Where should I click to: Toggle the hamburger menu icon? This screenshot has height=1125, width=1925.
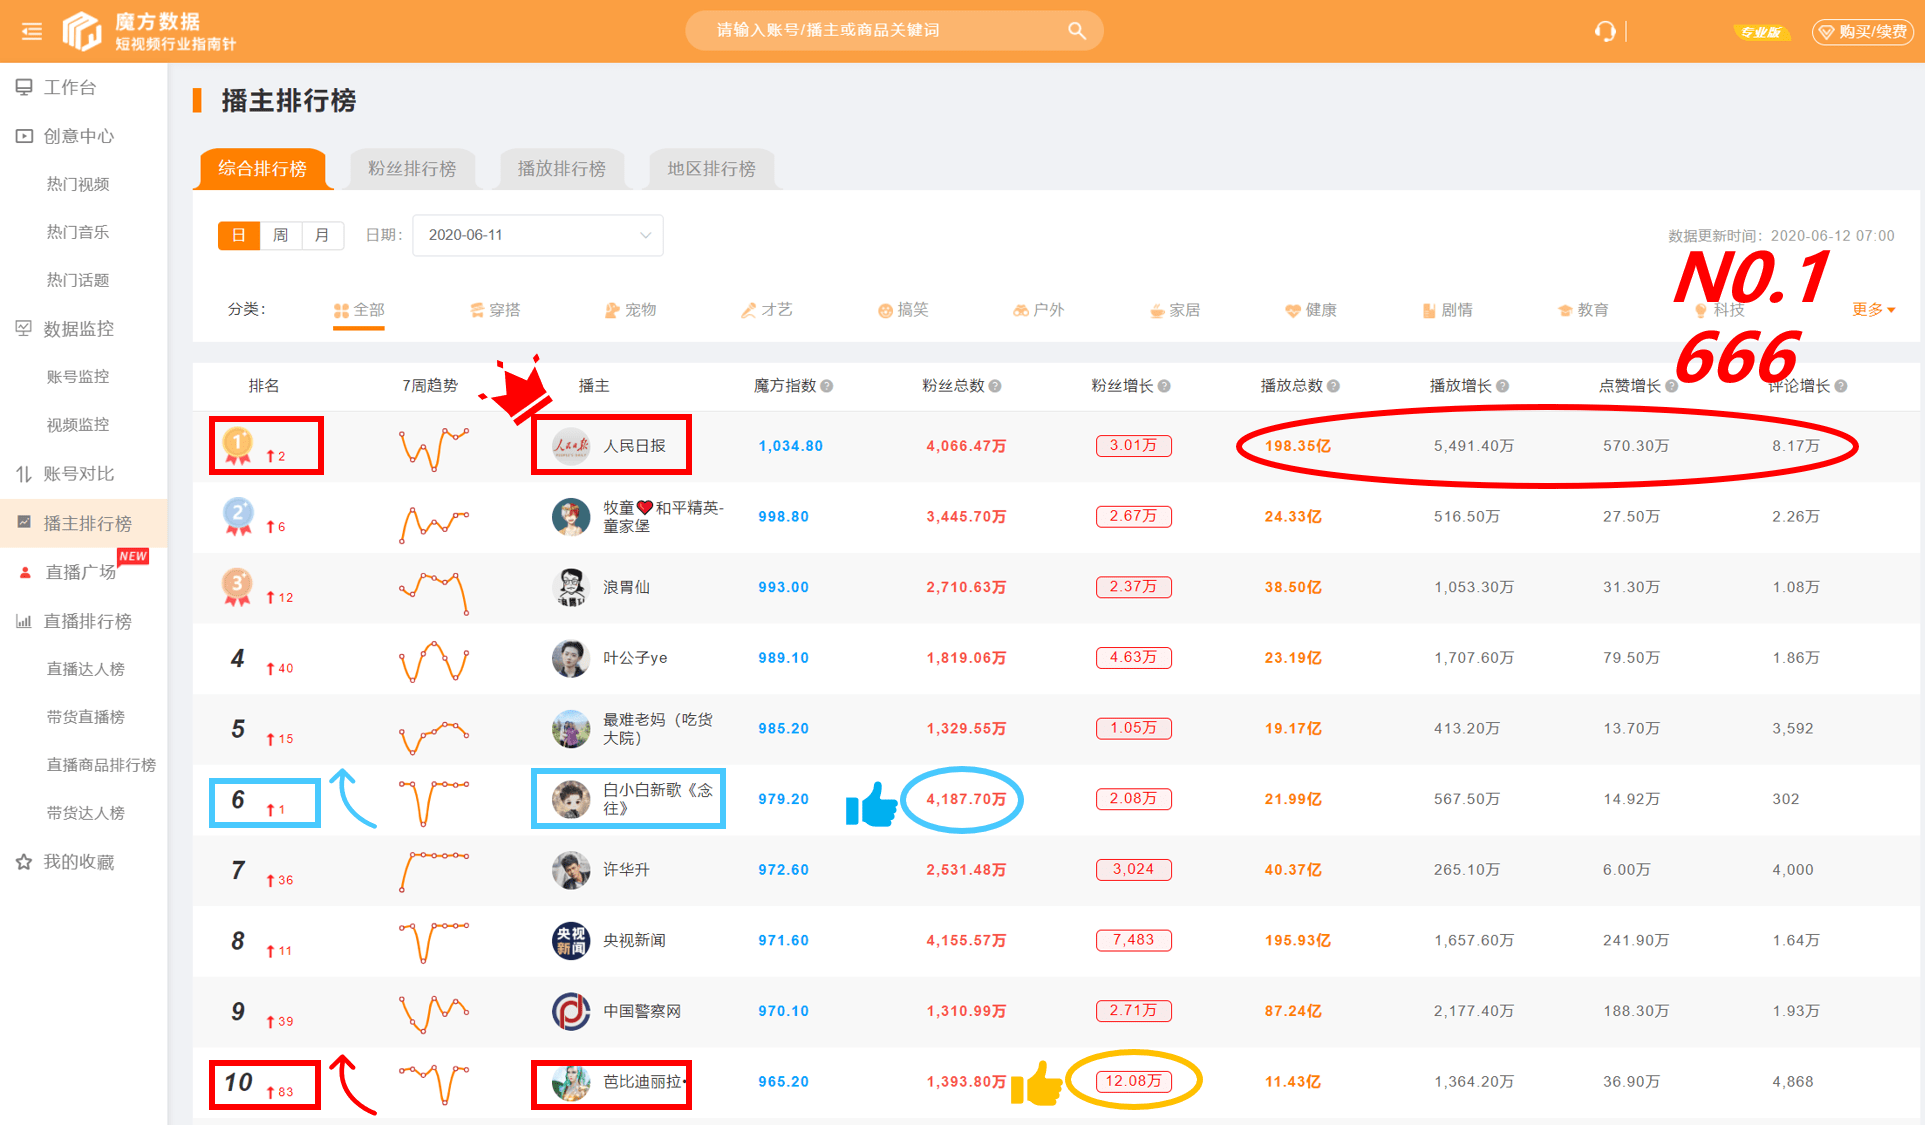32,31
